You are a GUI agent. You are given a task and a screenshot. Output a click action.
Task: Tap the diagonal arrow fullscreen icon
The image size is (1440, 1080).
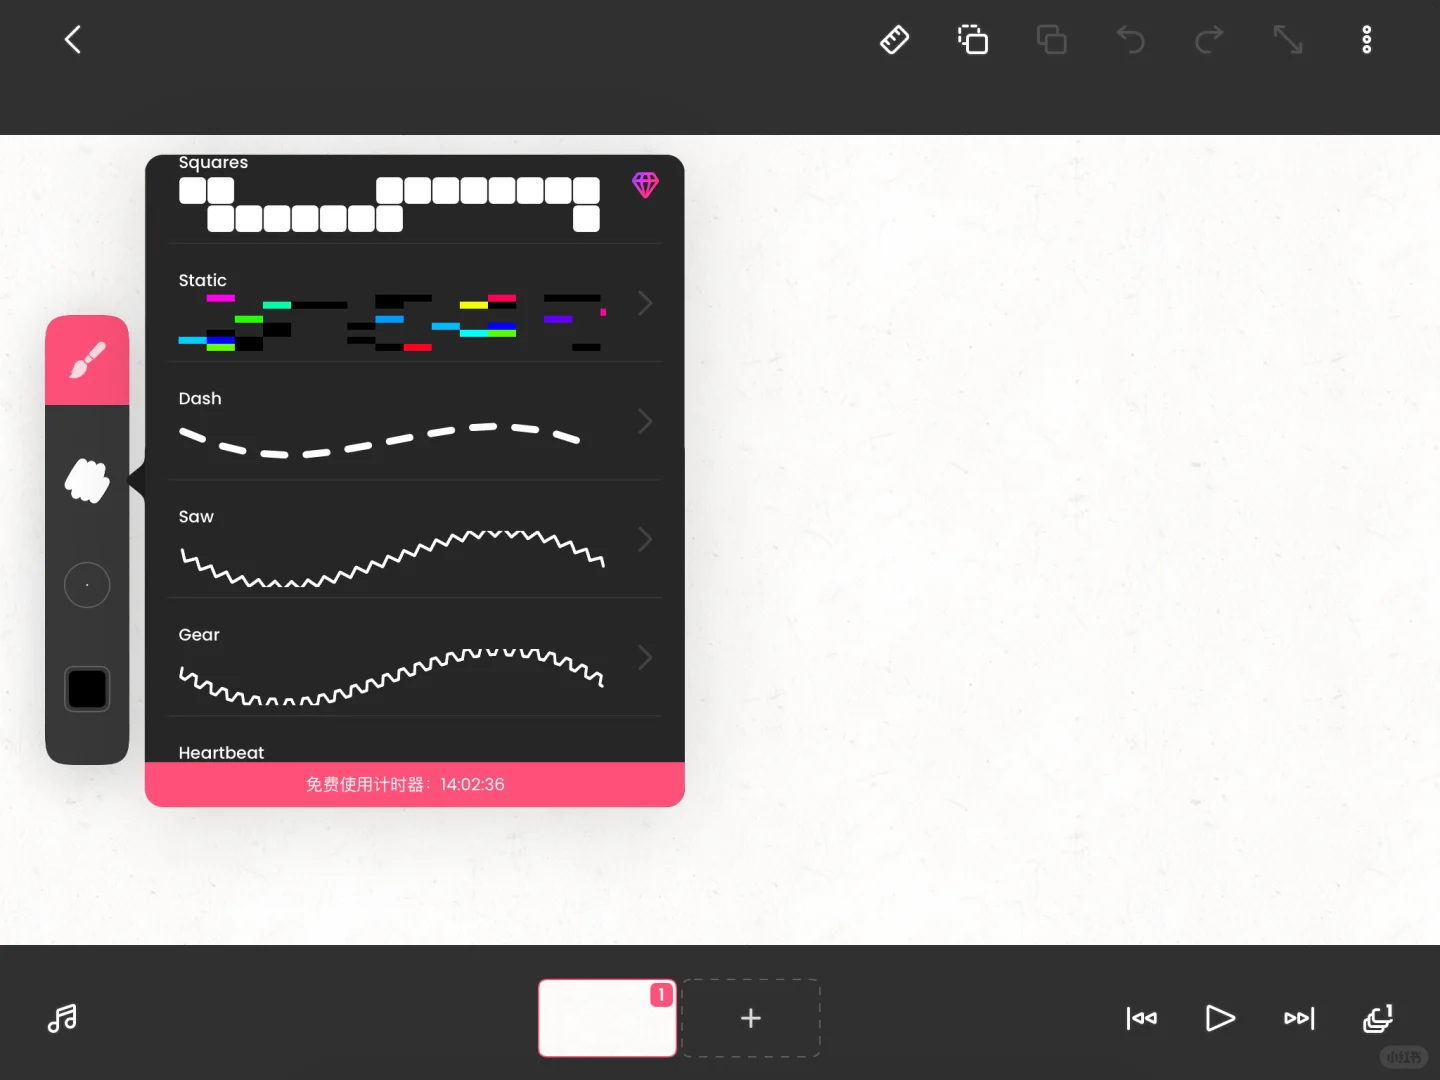[x=1288, y=40]
